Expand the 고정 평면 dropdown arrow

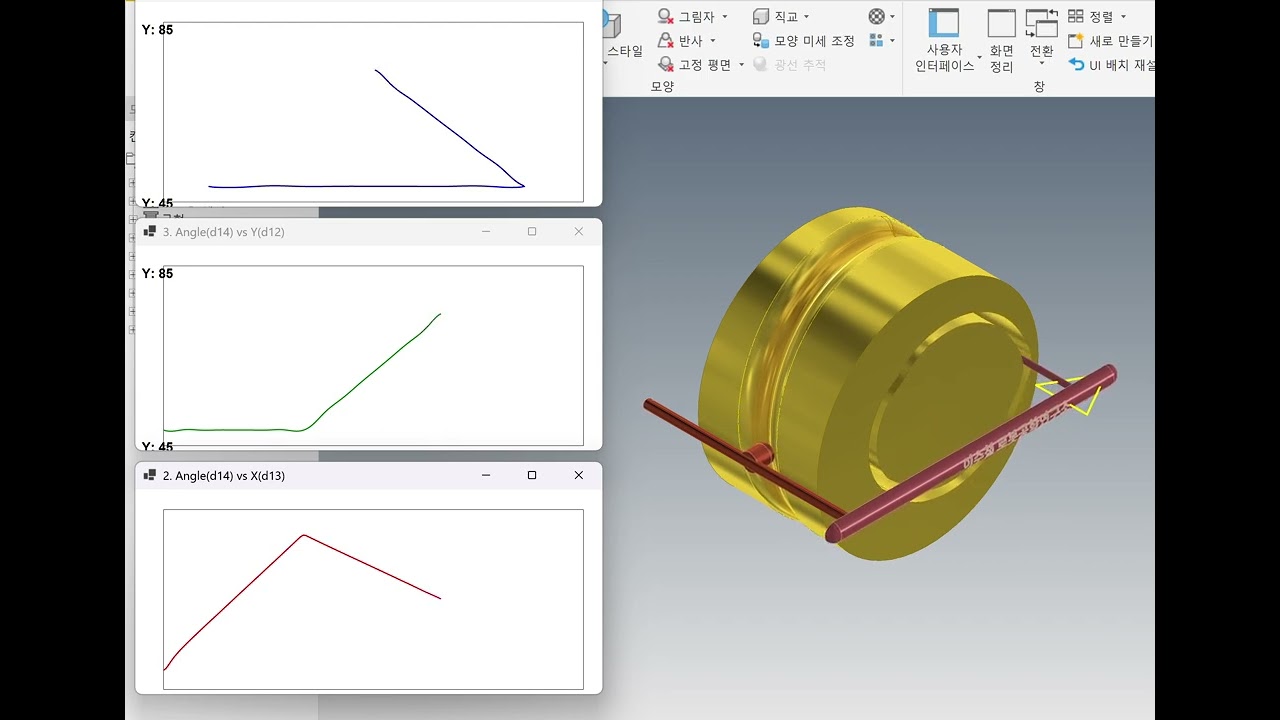point(741,65)
